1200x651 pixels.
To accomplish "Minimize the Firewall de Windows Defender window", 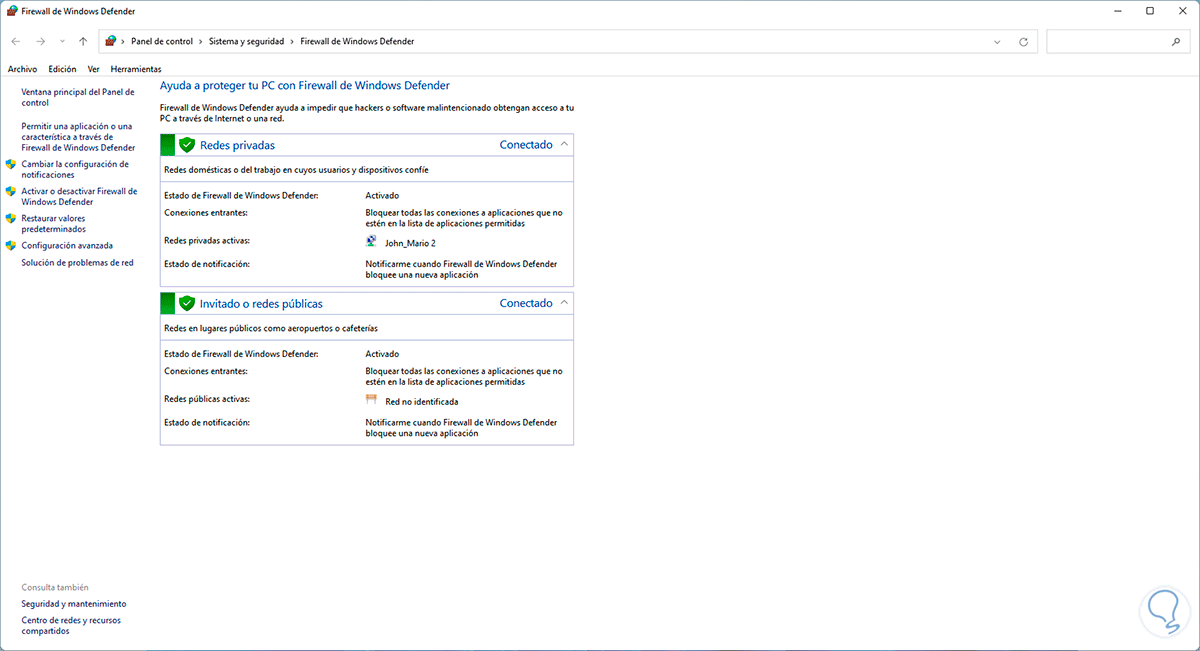I will tap(1116, 11).
